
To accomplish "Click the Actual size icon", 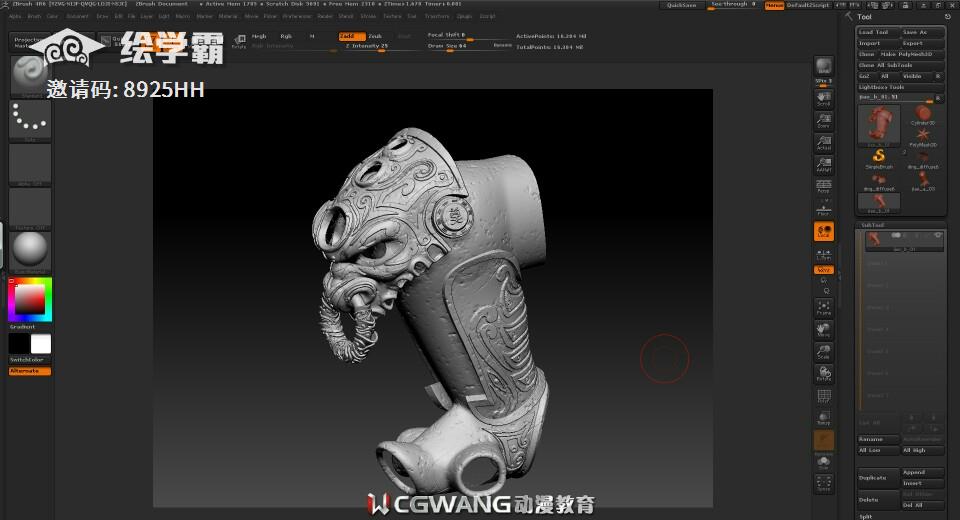I will [x=823, y=143].
